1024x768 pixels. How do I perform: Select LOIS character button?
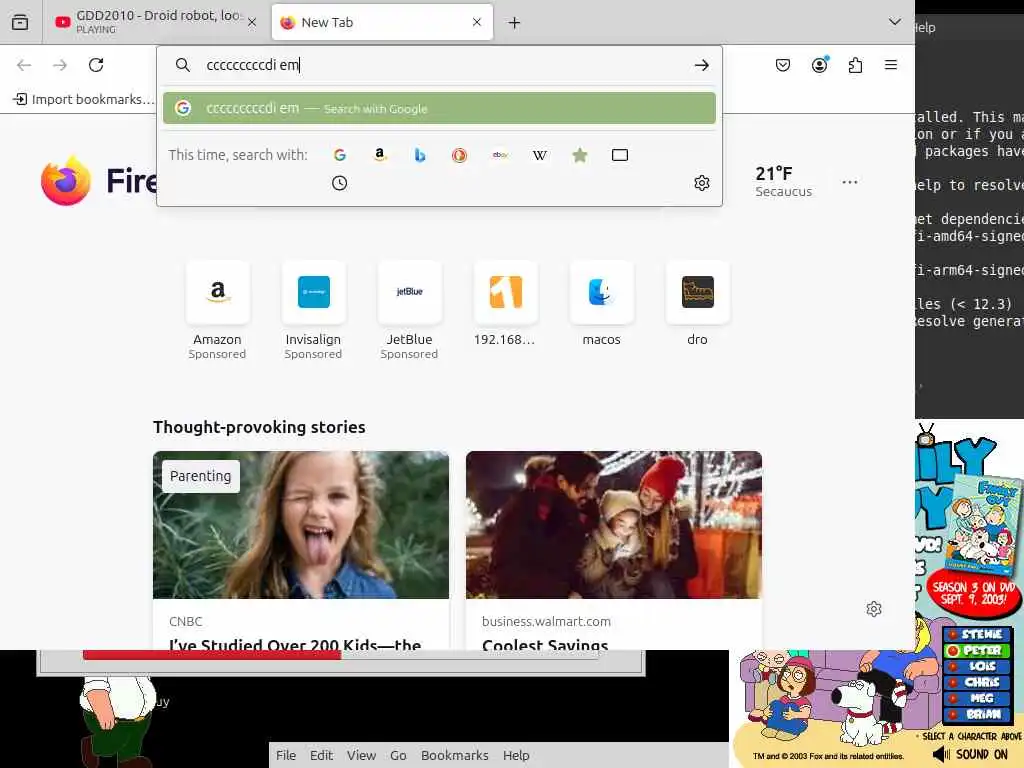coord(977,666)
